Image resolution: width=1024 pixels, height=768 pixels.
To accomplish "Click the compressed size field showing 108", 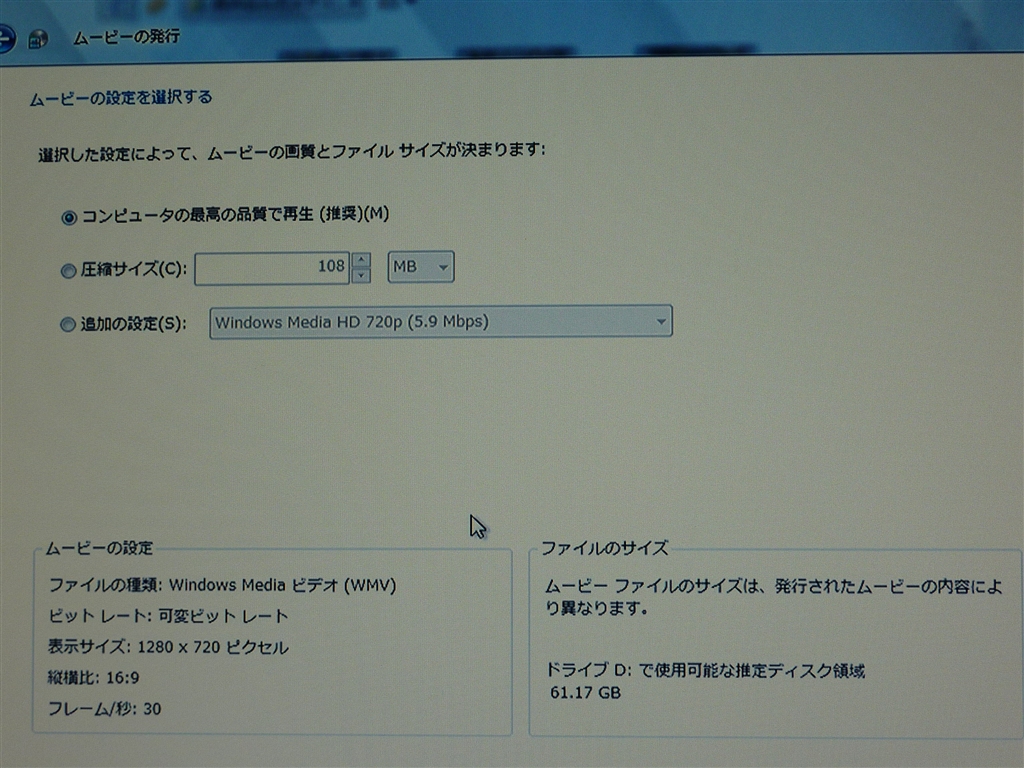I will [272, 268].
